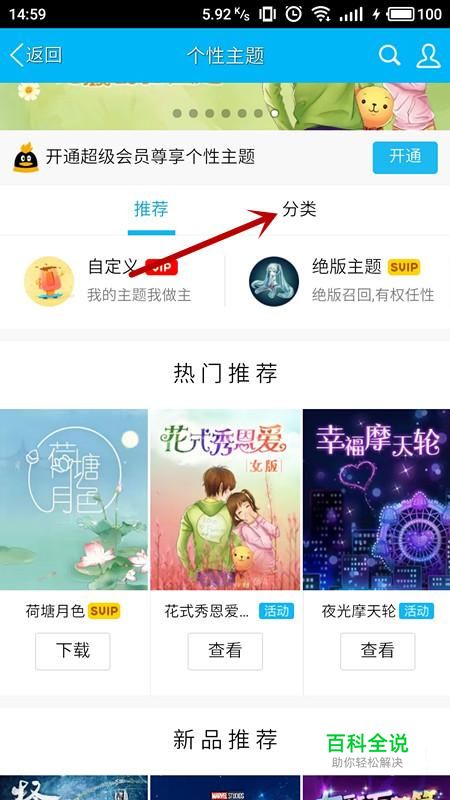
Task: Tap 下载 under 荷塘月色
Action: tap(73, 651)
